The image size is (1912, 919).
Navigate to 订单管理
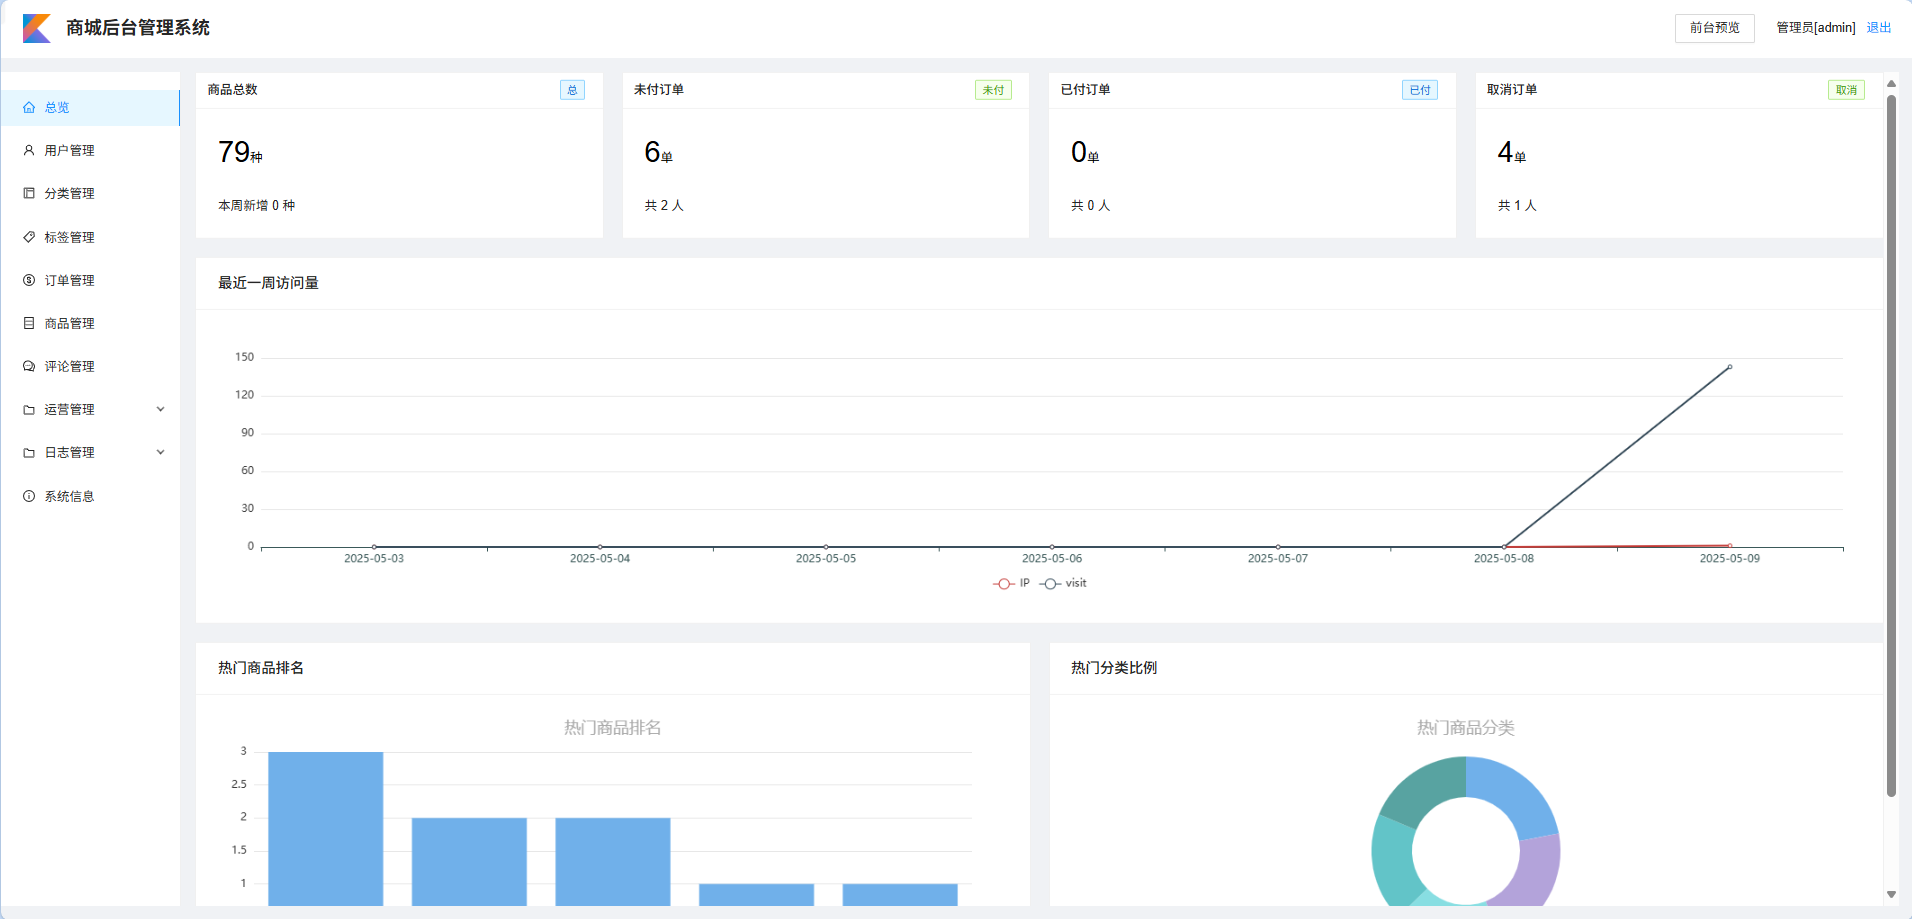[x=90, y=280]
